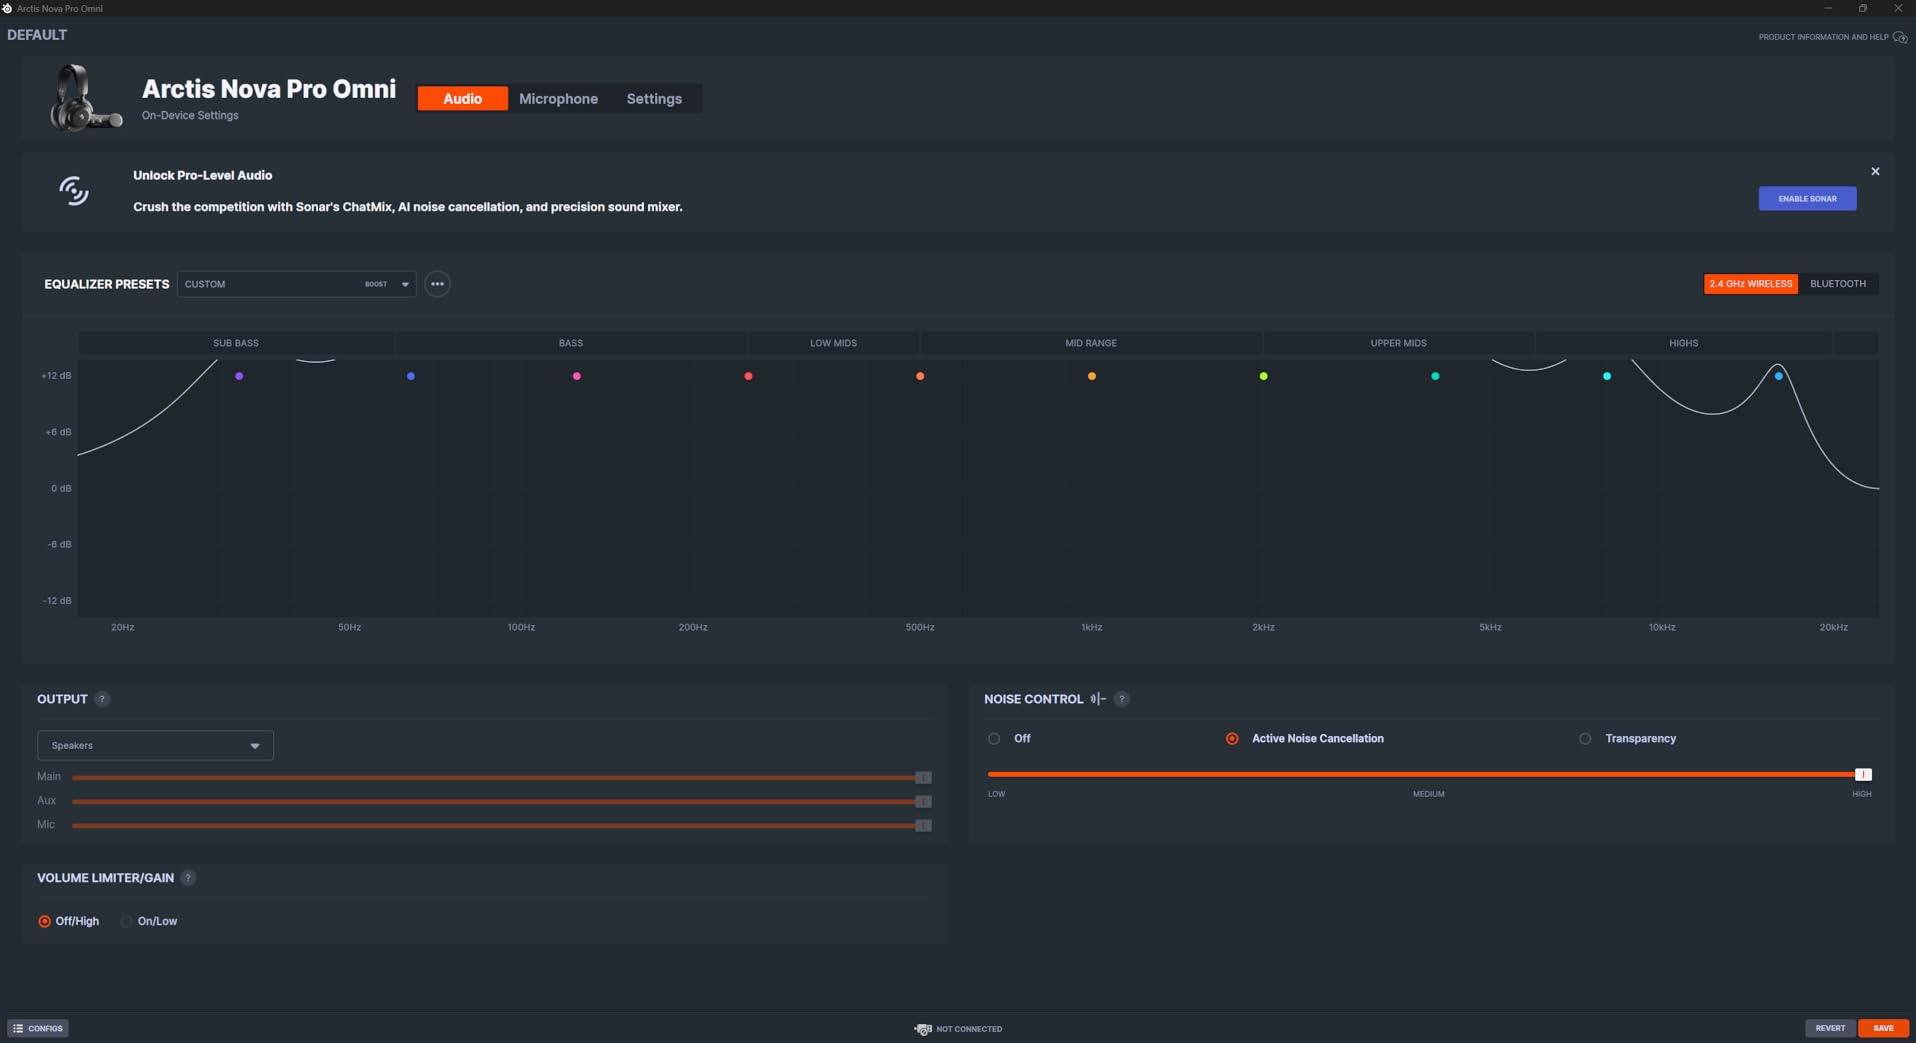The image size is (1916, 1043).
Task: Click the Noise Control help question mark icon
Action: (x=1121, y=699)
